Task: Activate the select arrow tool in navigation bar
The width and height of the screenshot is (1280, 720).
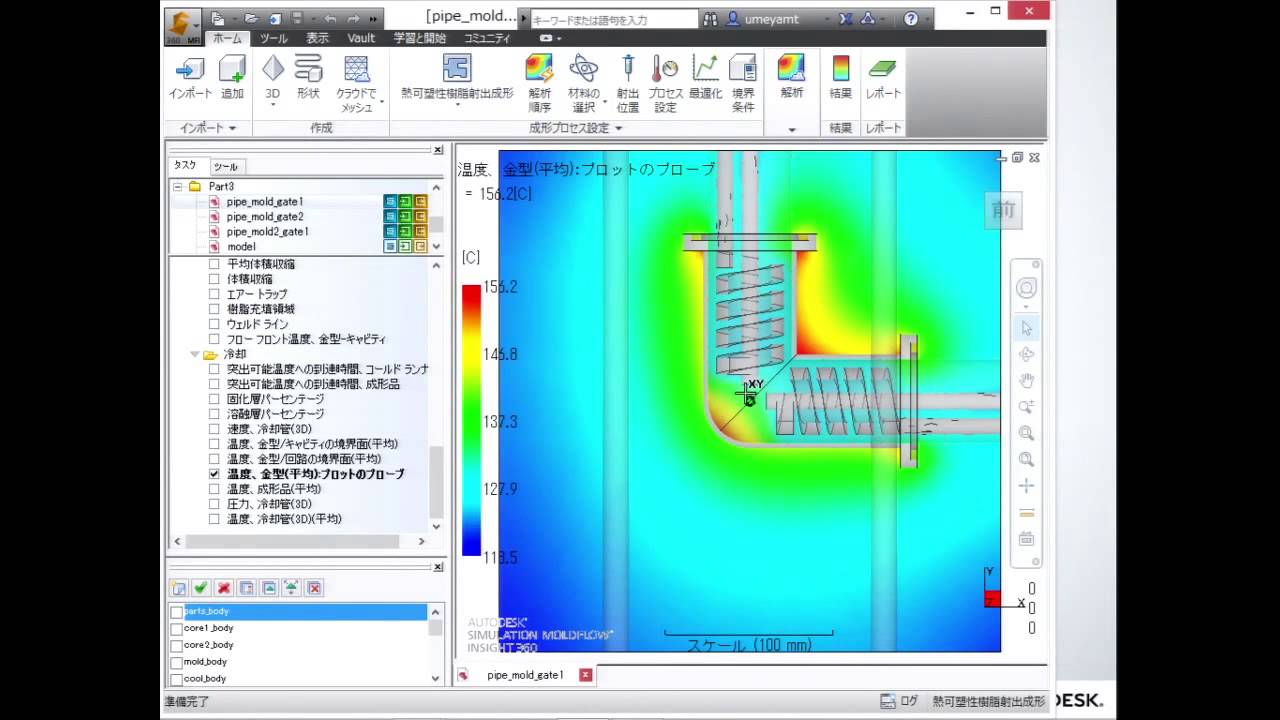Action: [1026, 328]
